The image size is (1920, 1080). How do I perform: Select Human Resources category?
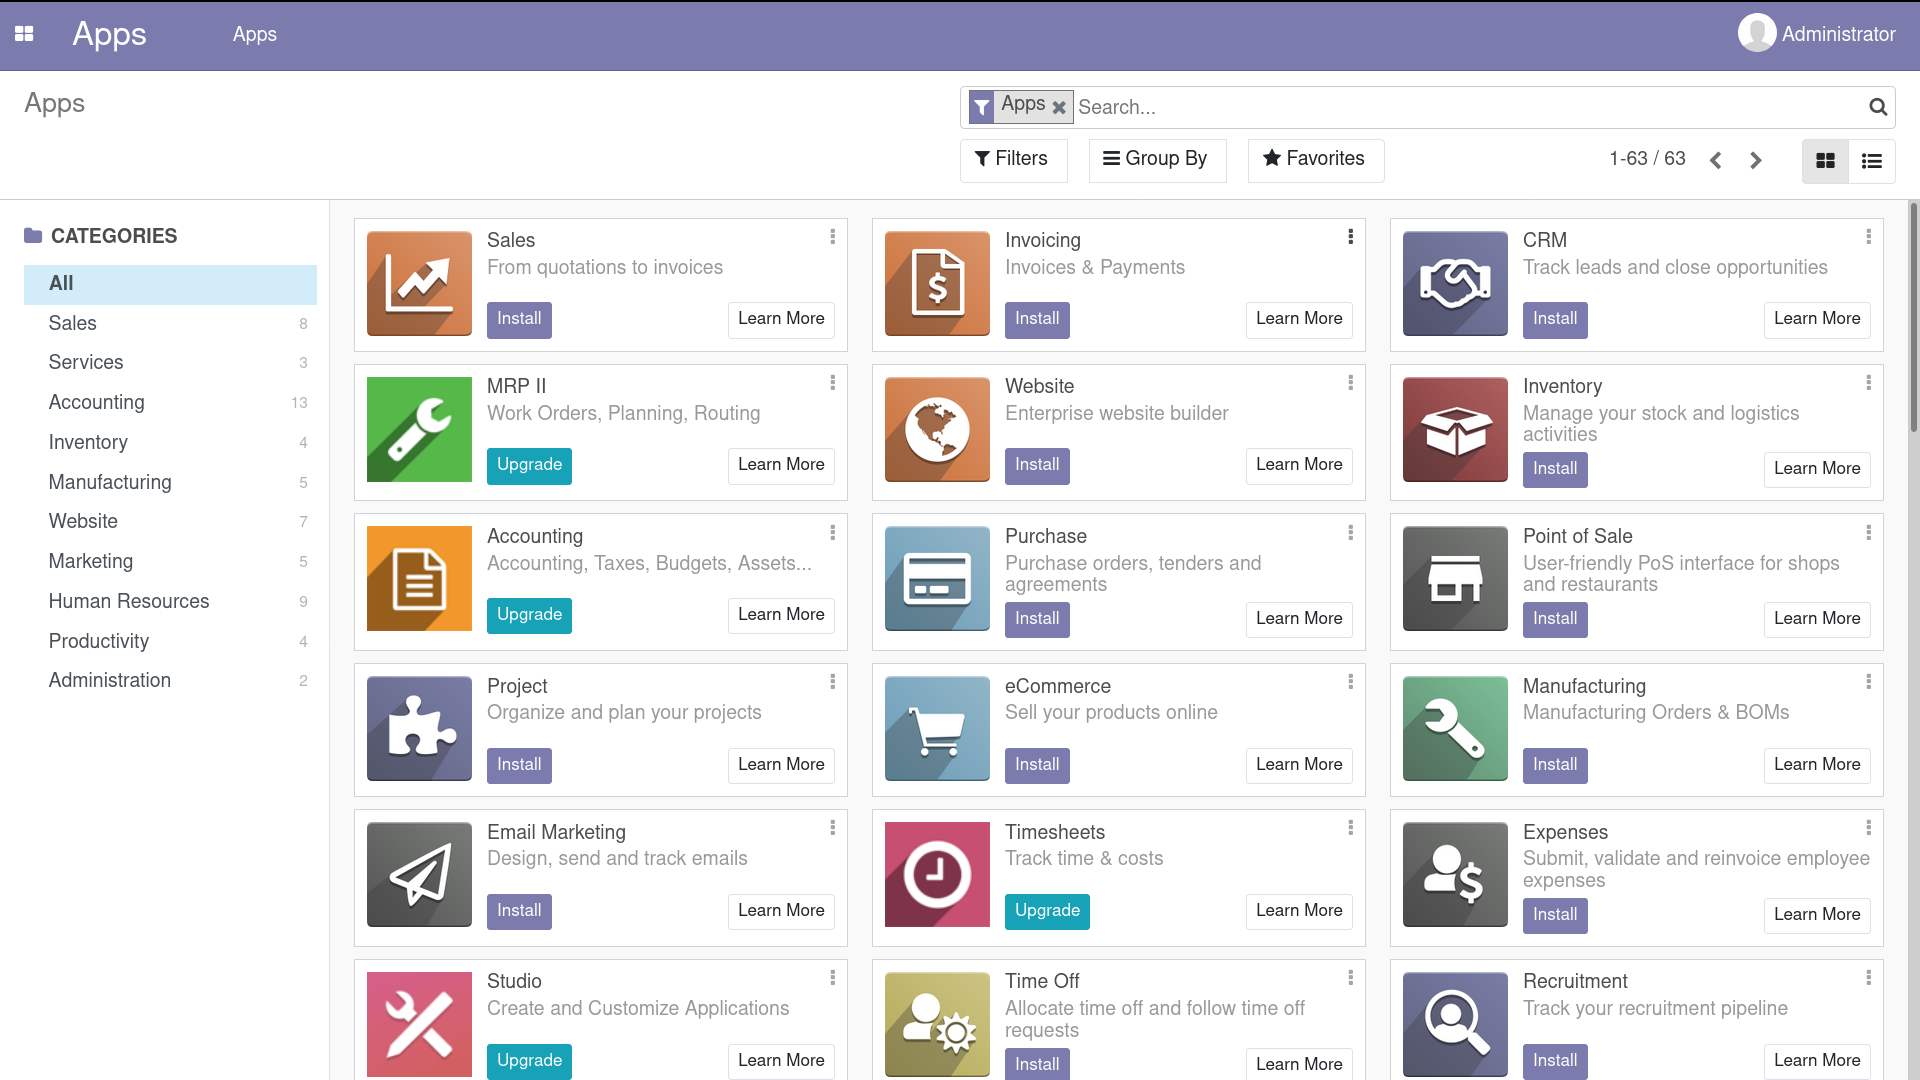tap(129, 601)
